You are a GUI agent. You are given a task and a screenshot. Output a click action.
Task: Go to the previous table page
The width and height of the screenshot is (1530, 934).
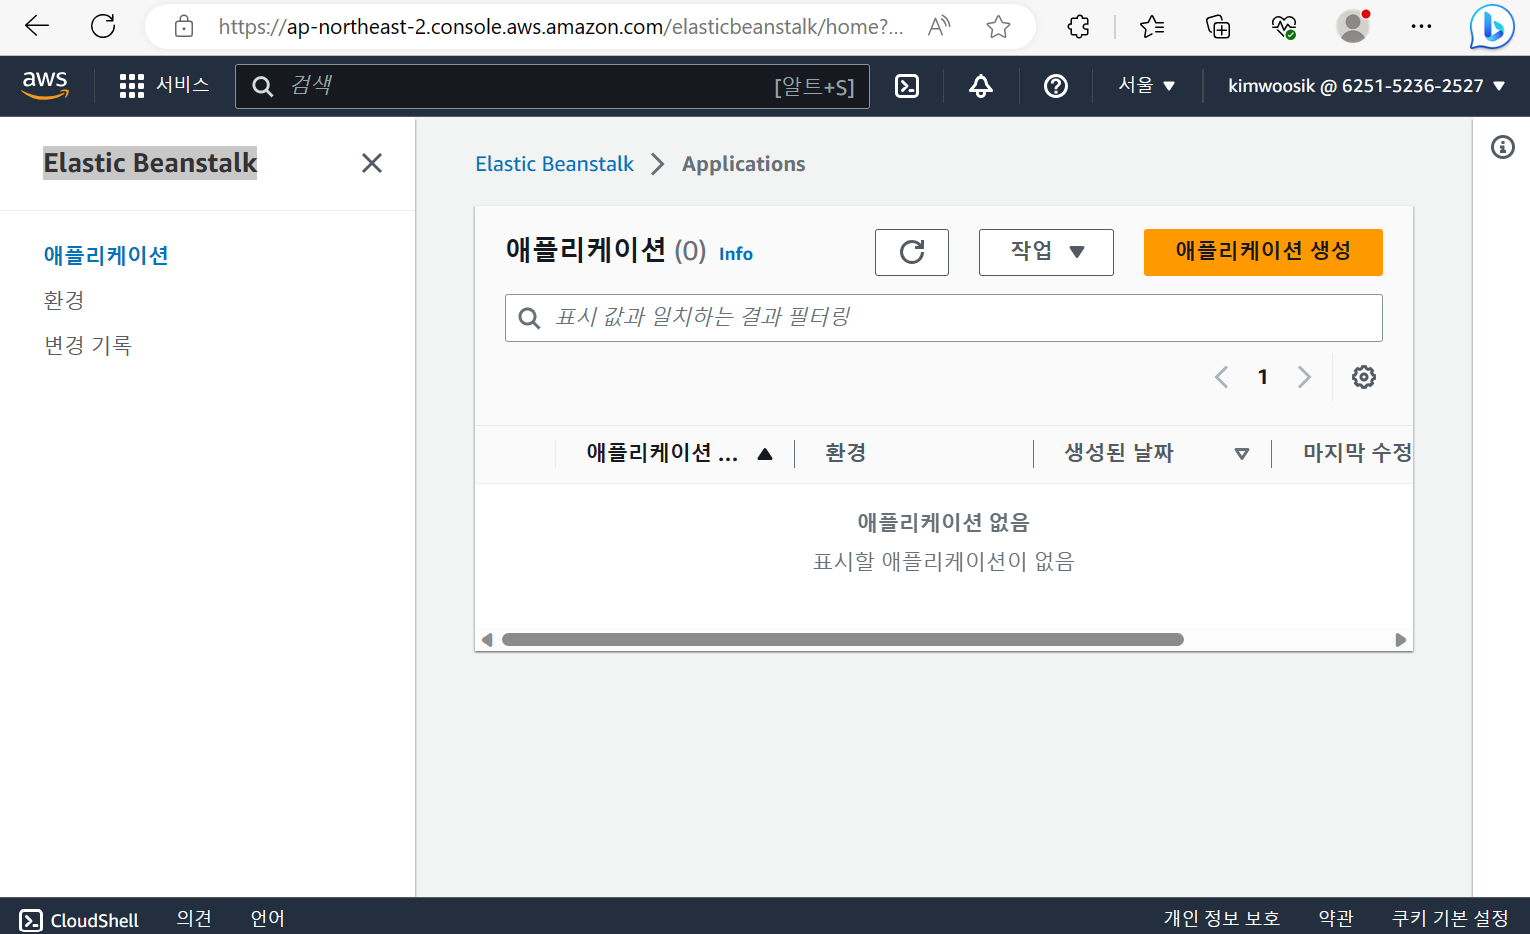[1221, 377]
